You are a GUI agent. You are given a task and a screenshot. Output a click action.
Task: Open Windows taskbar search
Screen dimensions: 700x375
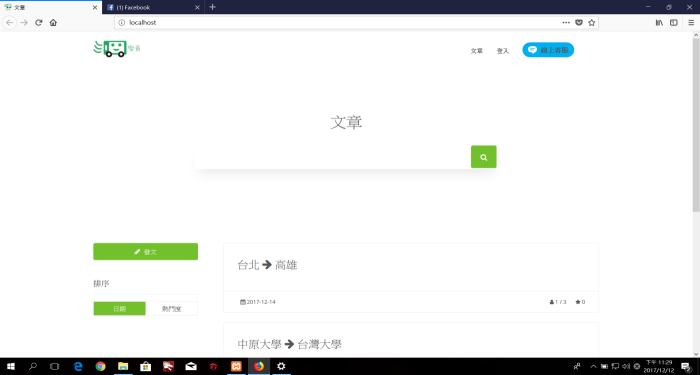point(33,367)
